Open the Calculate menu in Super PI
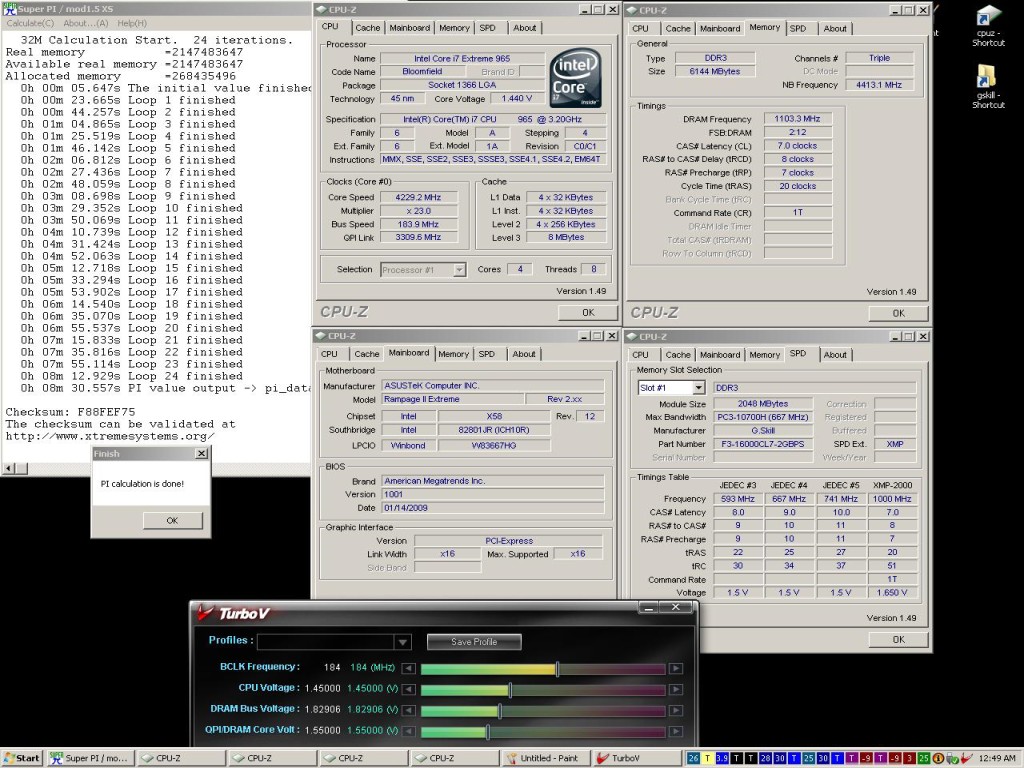The width and height of the screenshot is (1024, 768). pyautogui.click(x=30, y=23)
